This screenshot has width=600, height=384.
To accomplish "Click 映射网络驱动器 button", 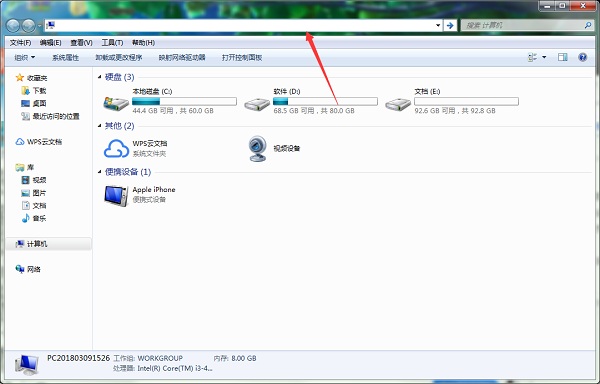I will (x=182, y=57).
